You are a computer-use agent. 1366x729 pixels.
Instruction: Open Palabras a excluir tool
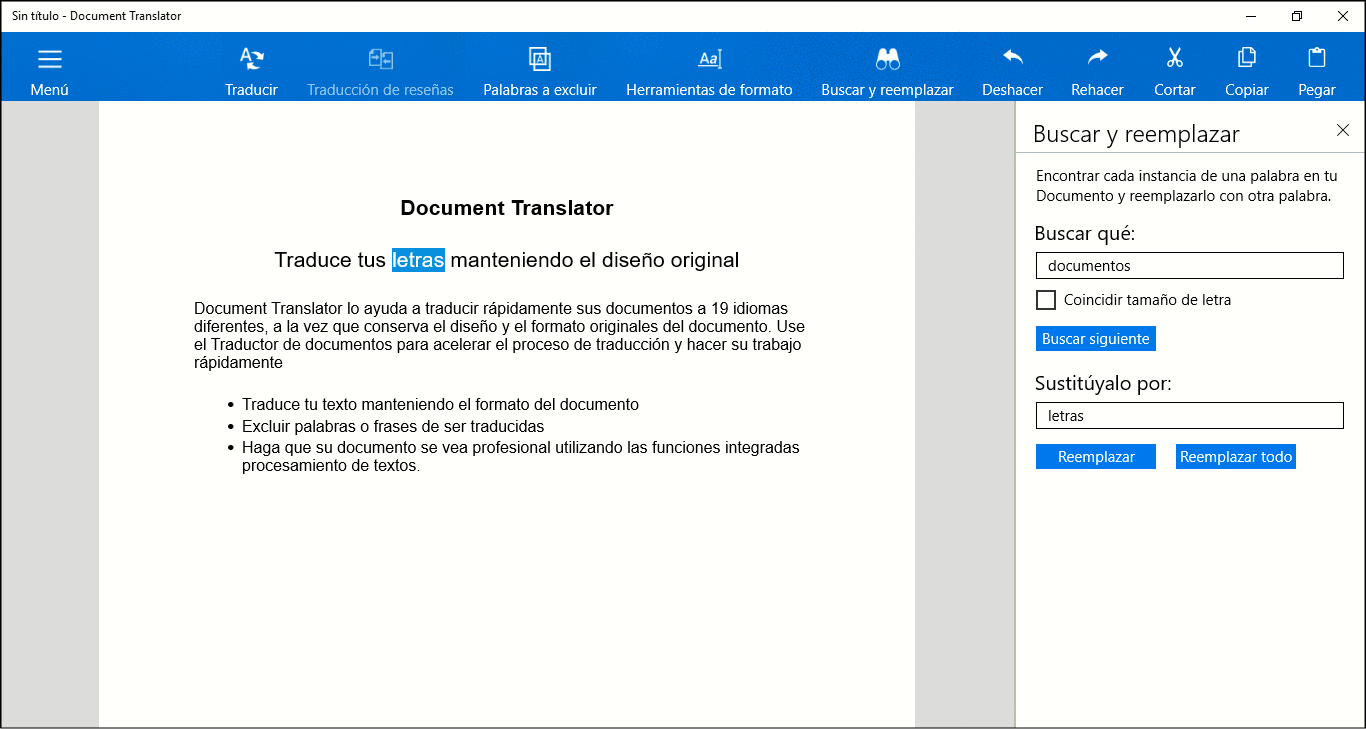coord(540,60)
